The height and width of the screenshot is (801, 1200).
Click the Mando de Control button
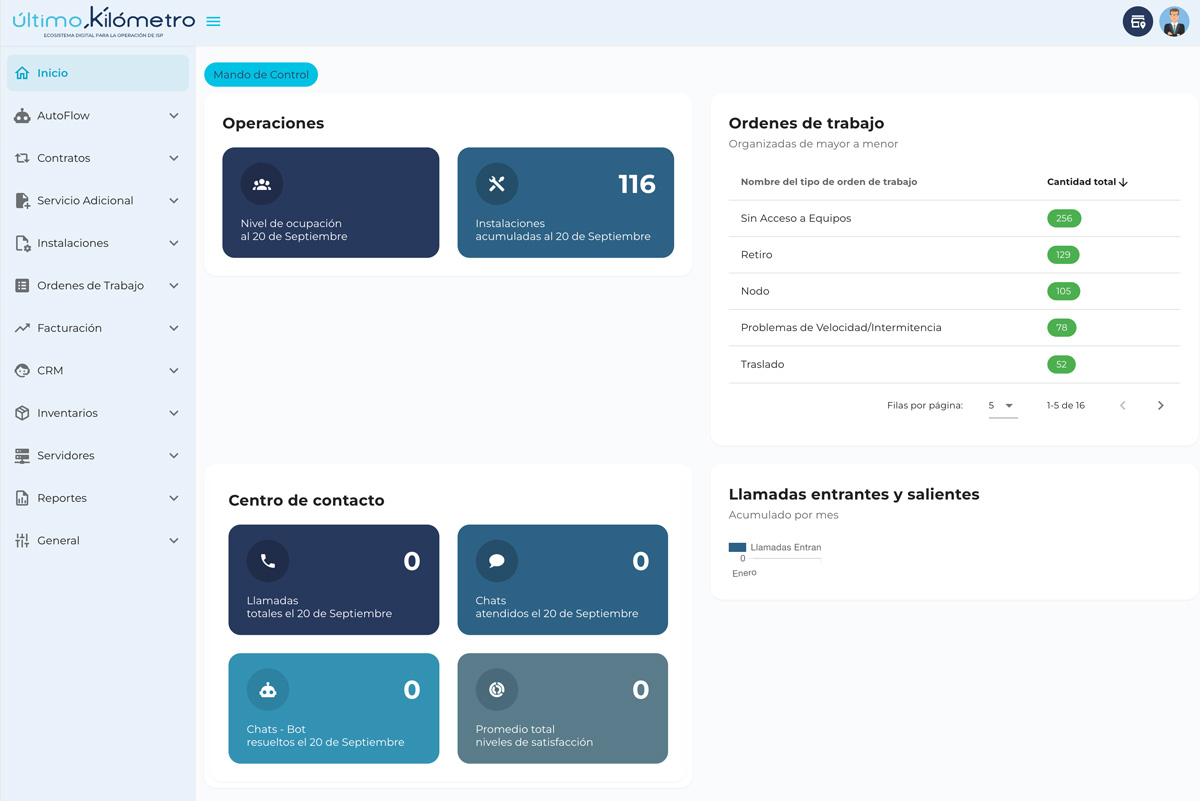(x=261, y=75)
